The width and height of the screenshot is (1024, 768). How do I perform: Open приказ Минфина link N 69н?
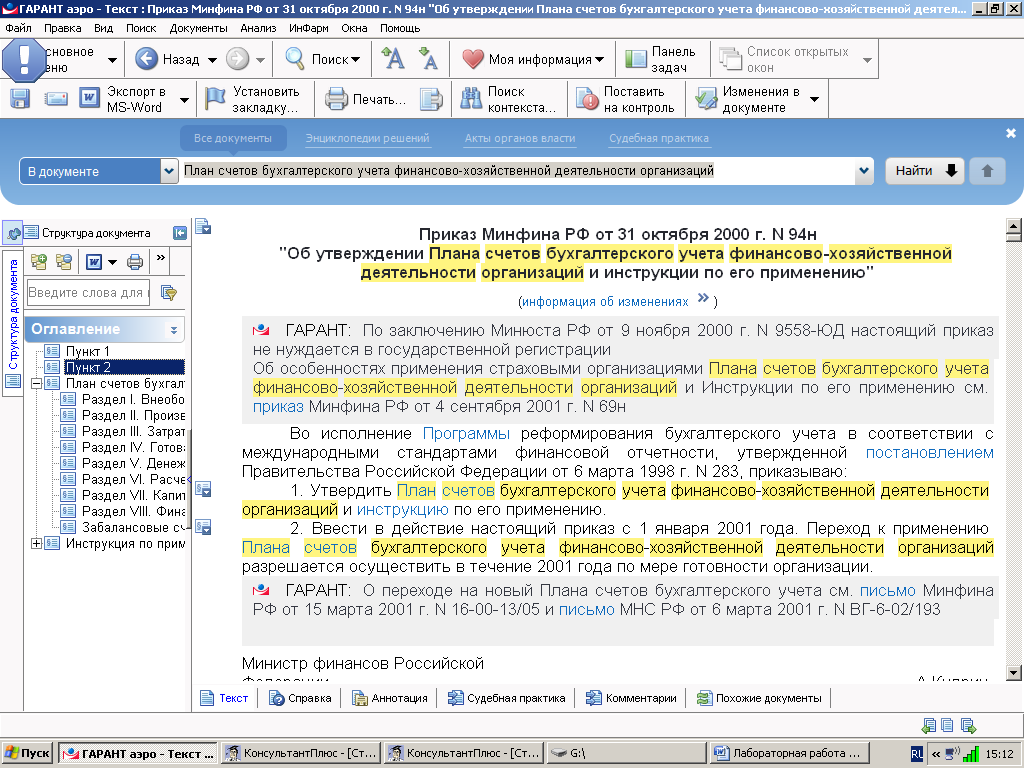pyautogui.click(x=278, y=407)
